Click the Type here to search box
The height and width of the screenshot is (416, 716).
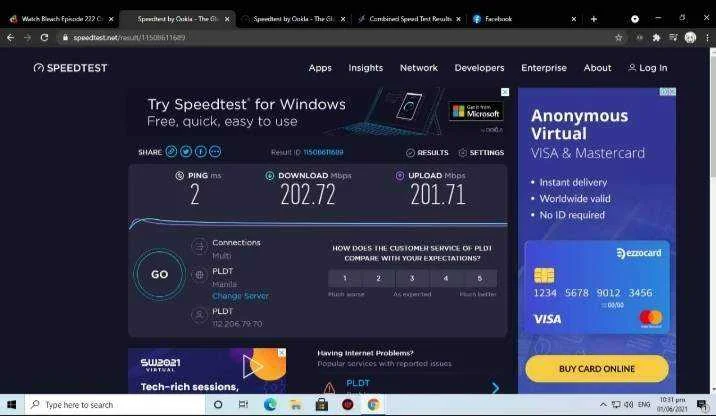pos(114,405)
